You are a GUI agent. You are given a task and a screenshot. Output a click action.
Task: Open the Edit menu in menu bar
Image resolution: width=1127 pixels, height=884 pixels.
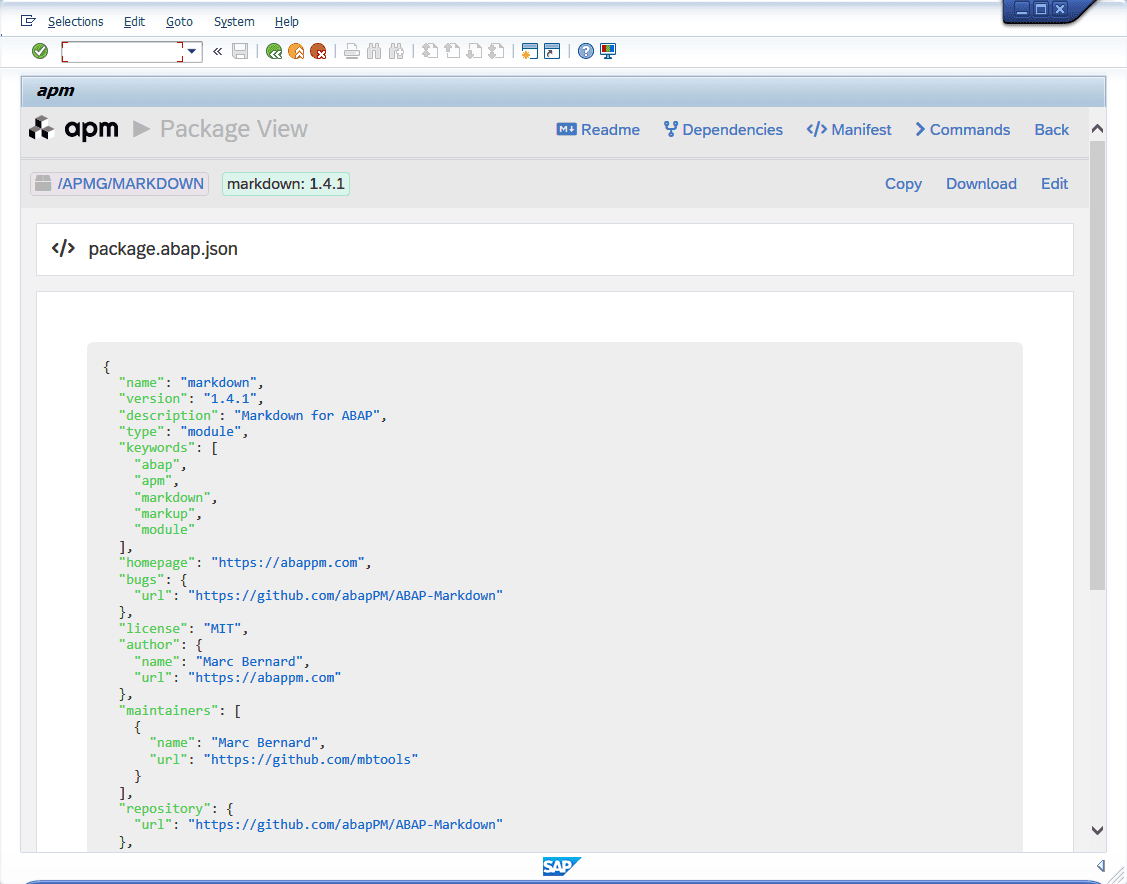(x=134, y=22)
